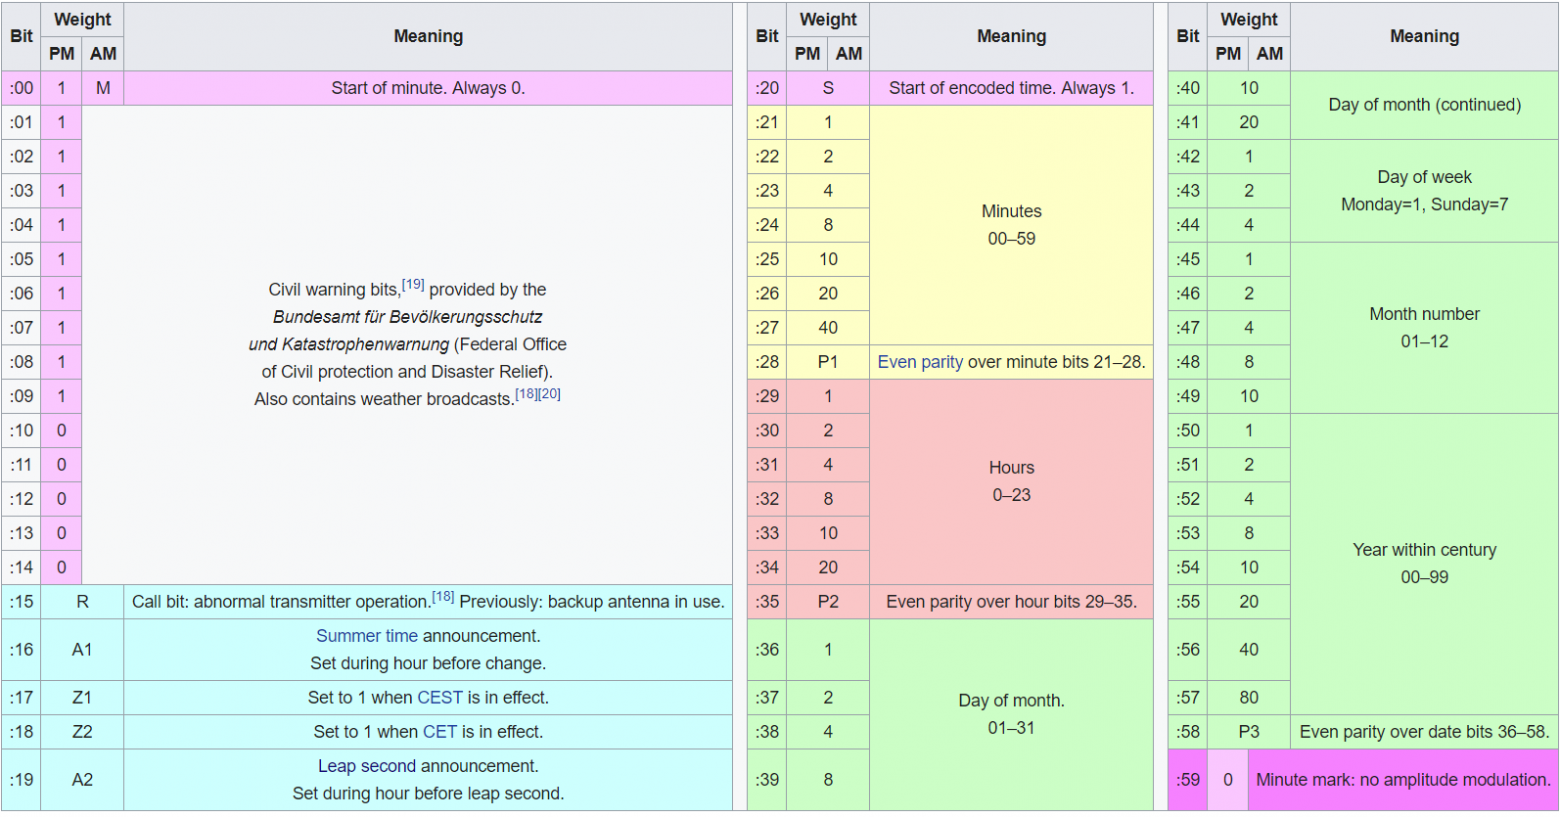The height and width of the screenshot is (817, 1560).
Task: Select the "Minutes 00–59" meaning cell
Action: click(x=1012, y=225)
